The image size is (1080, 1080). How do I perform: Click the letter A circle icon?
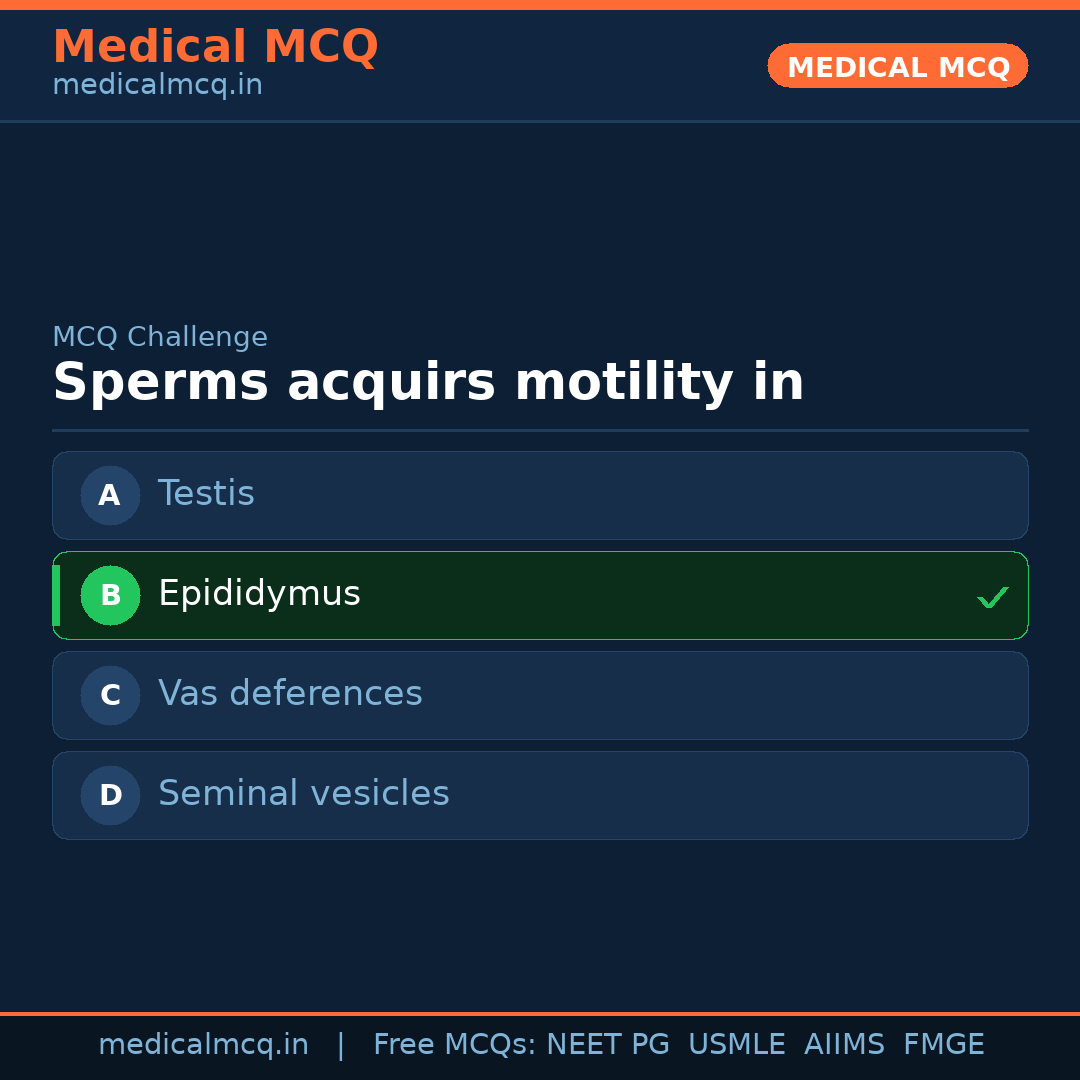(110, 495)
